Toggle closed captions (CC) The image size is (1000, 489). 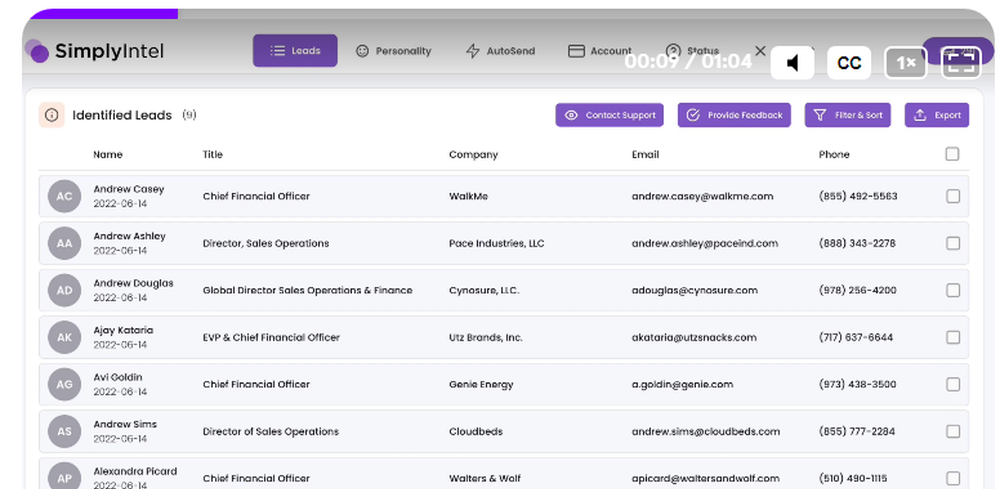849,63
